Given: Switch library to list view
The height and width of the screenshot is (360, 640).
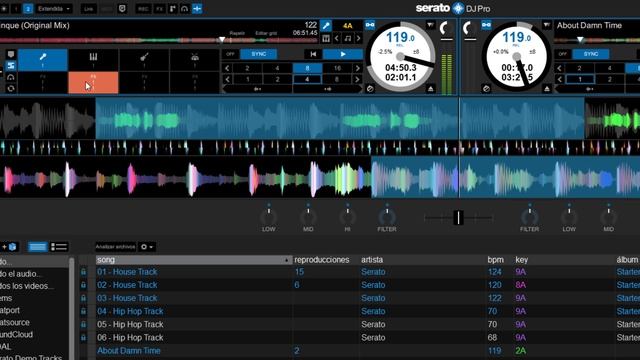Looking at the screenshot, I should (59, 247).
